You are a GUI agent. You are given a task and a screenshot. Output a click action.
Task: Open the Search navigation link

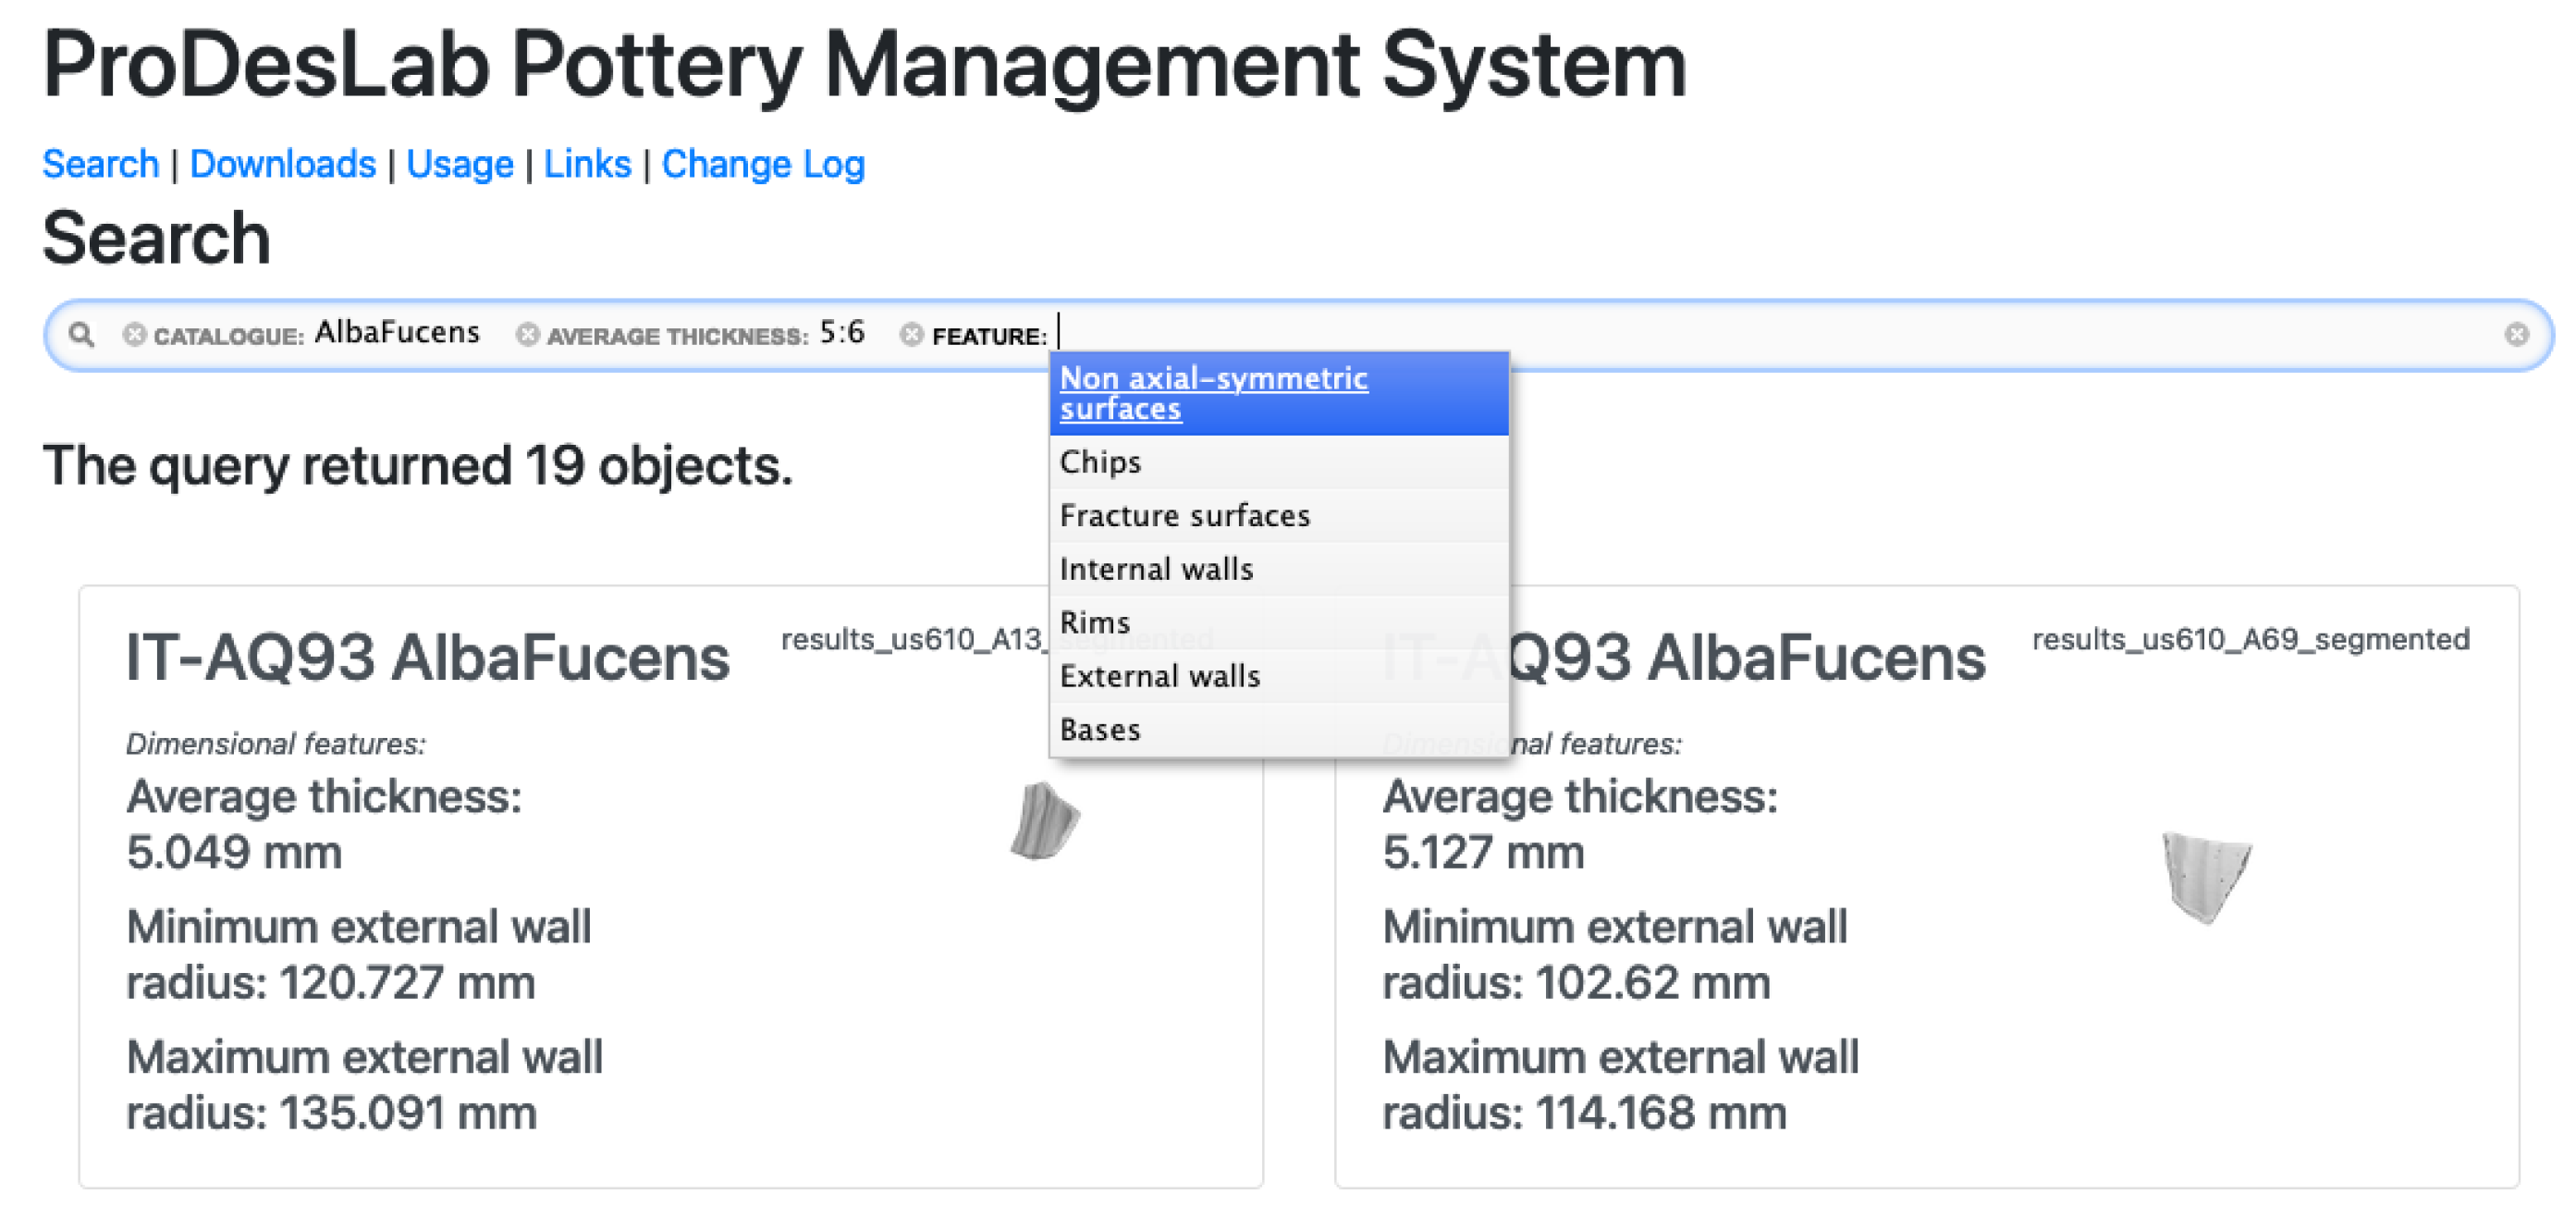(100, 164)
